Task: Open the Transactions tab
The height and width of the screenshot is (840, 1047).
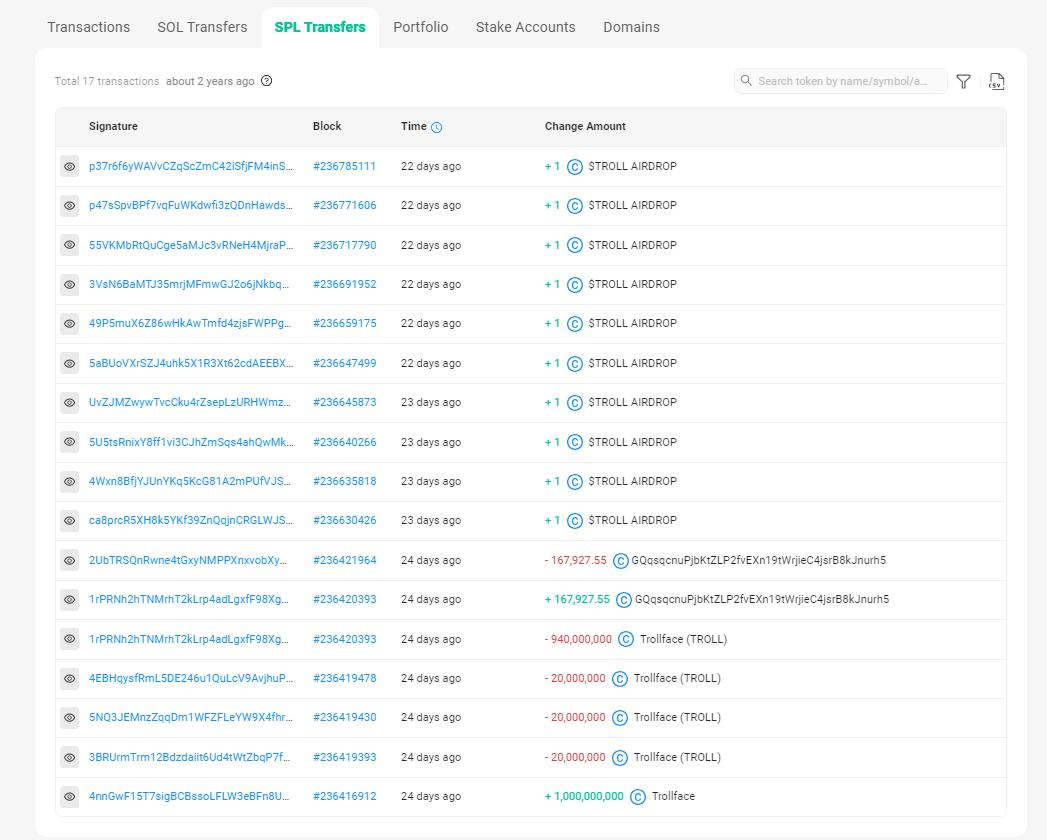Action: [x=89, y=27]
